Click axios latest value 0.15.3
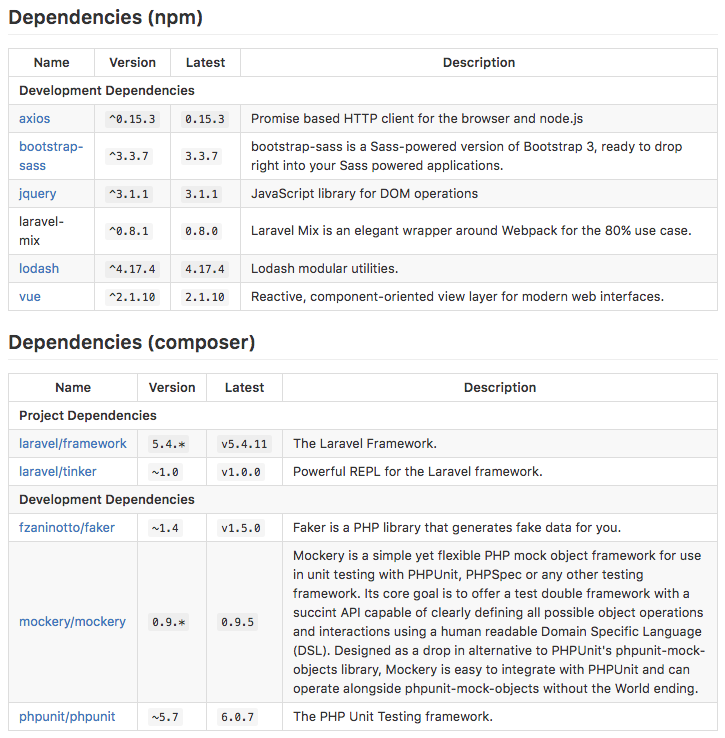This screenshot has width=725, height=738. click(x=205, y=119)
